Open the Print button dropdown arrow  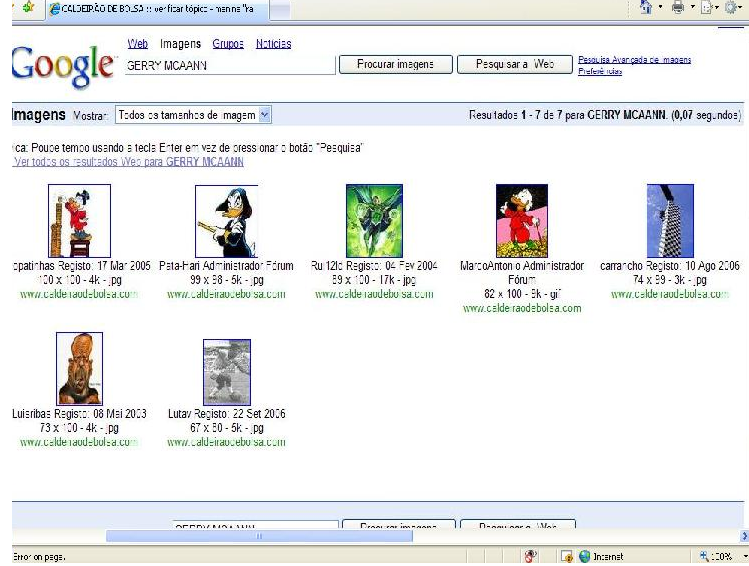tap(693, 7)
